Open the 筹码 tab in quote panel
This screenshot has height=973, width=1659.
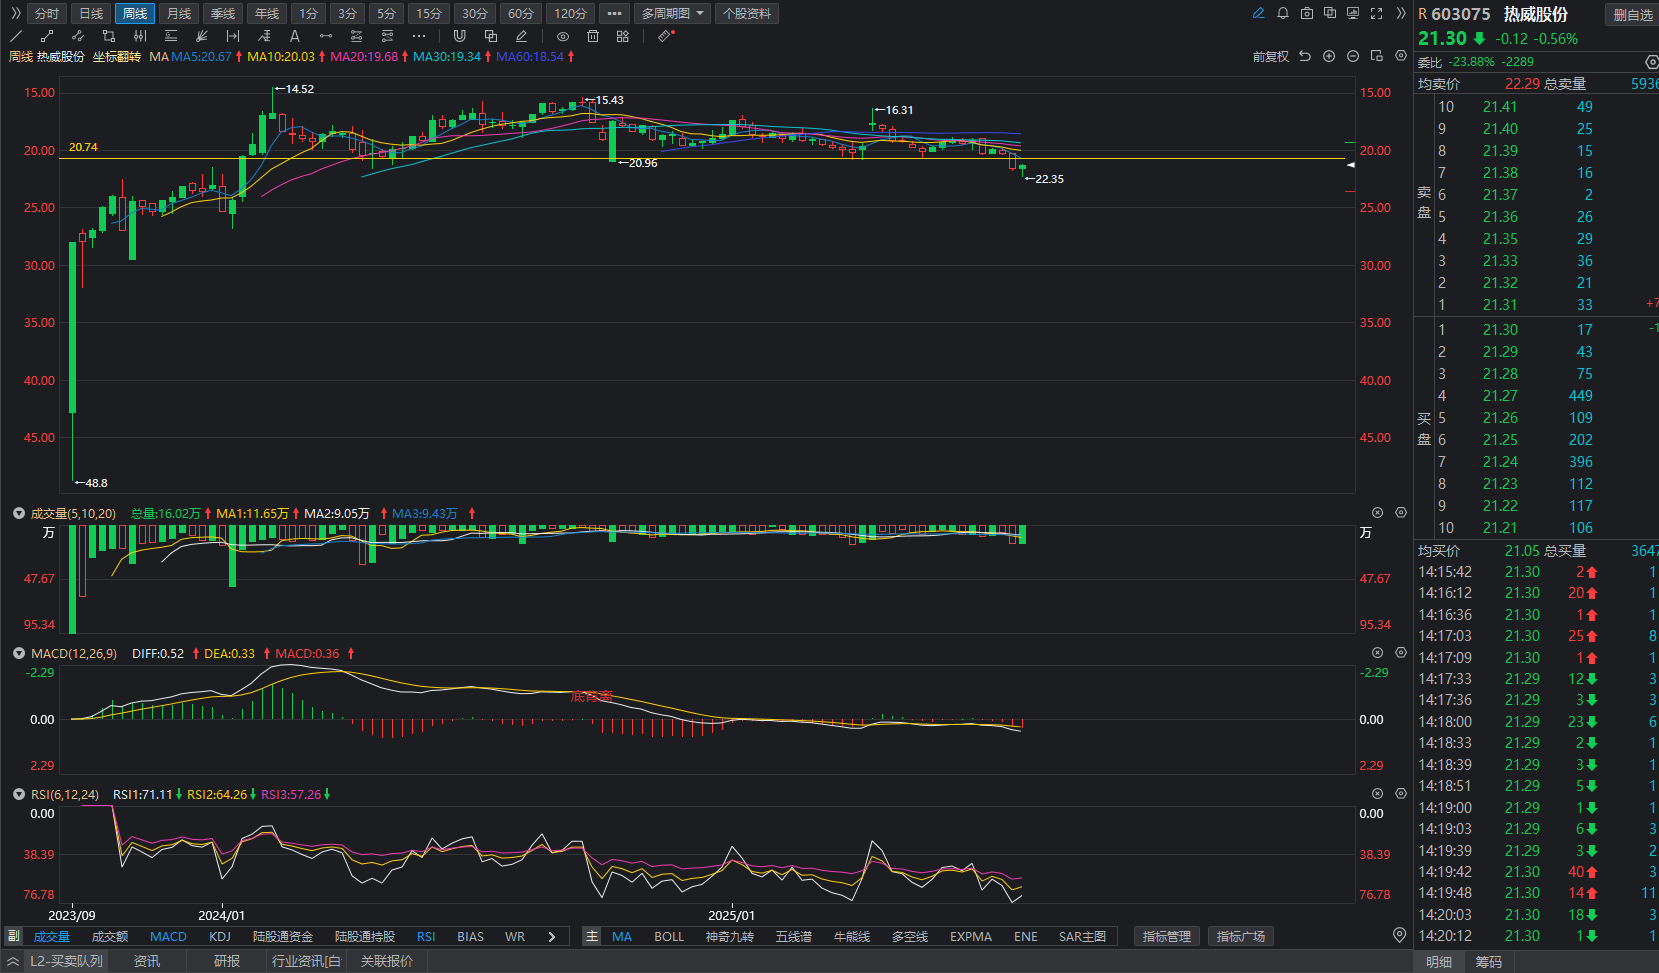[x=1489, y=962]
